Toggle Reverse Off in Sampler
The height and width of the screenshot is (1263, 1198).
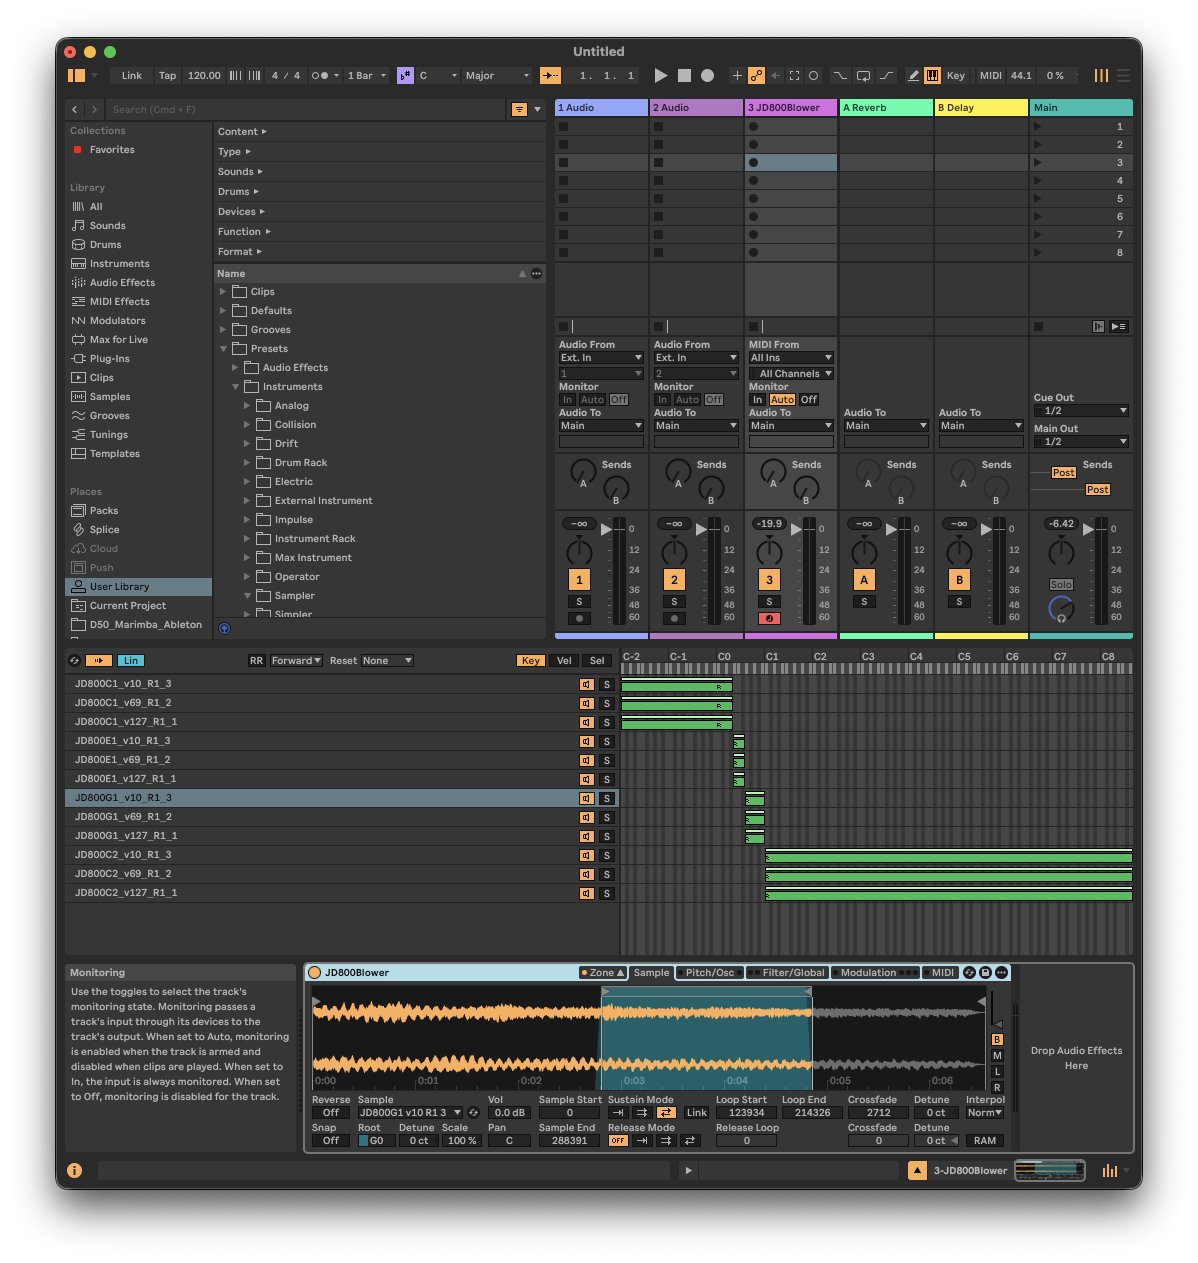[331, 1112]
